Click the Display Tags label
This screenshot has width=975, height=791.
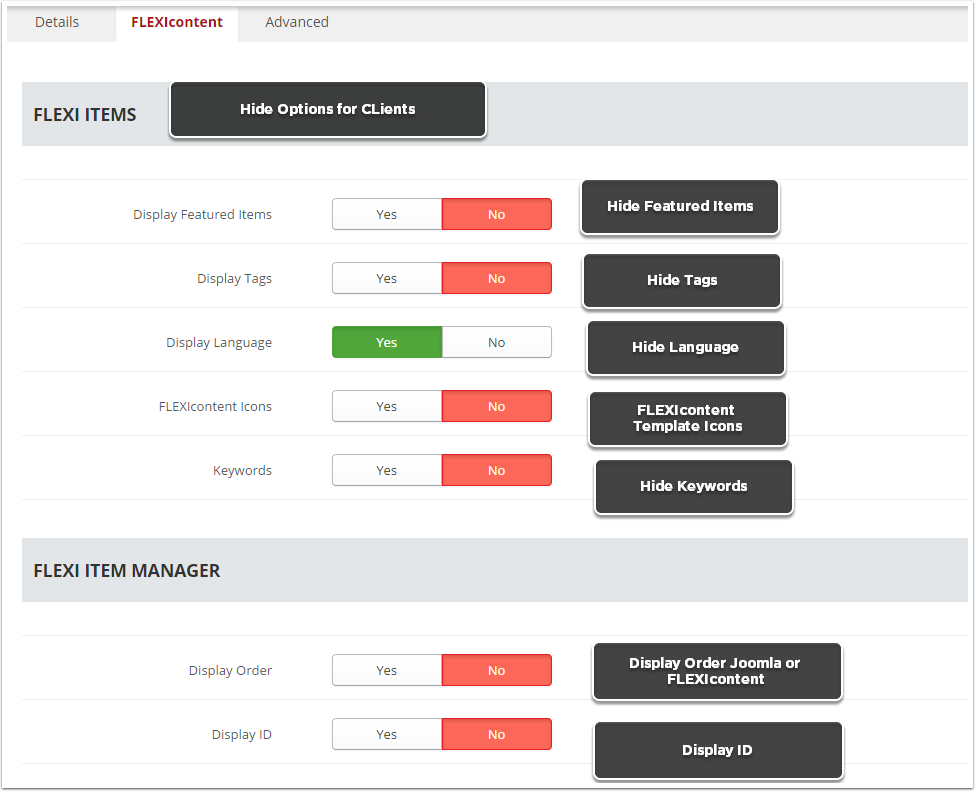[x=234, y=279]
